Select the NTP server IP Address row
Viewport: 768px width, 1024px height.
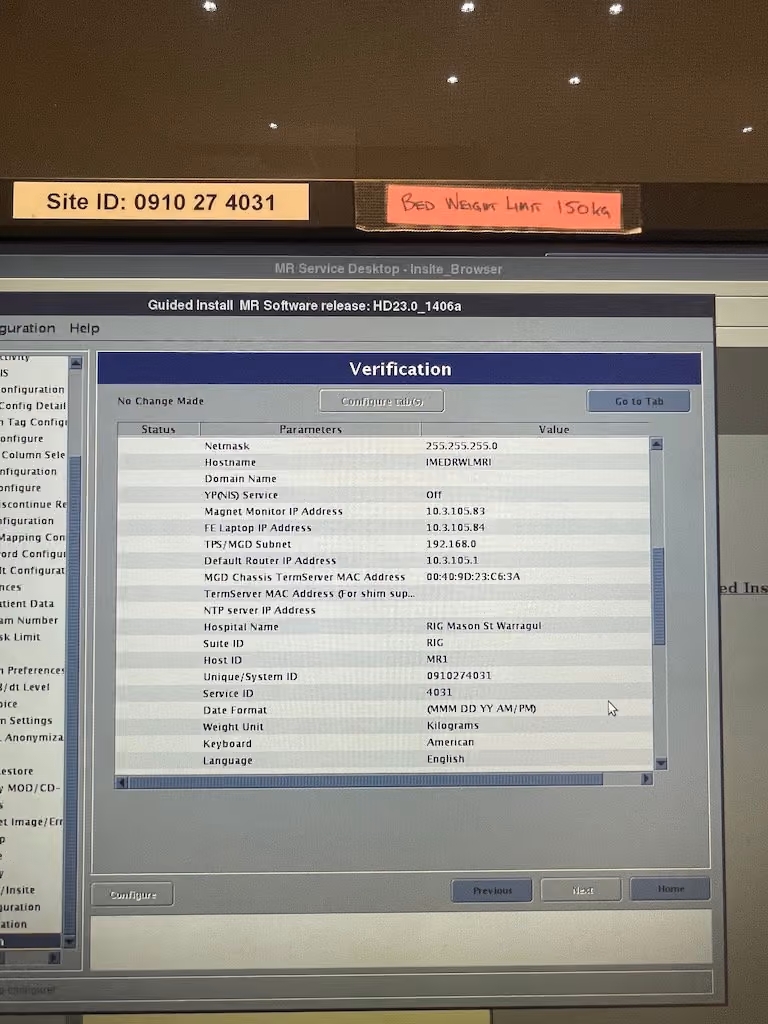384,610
